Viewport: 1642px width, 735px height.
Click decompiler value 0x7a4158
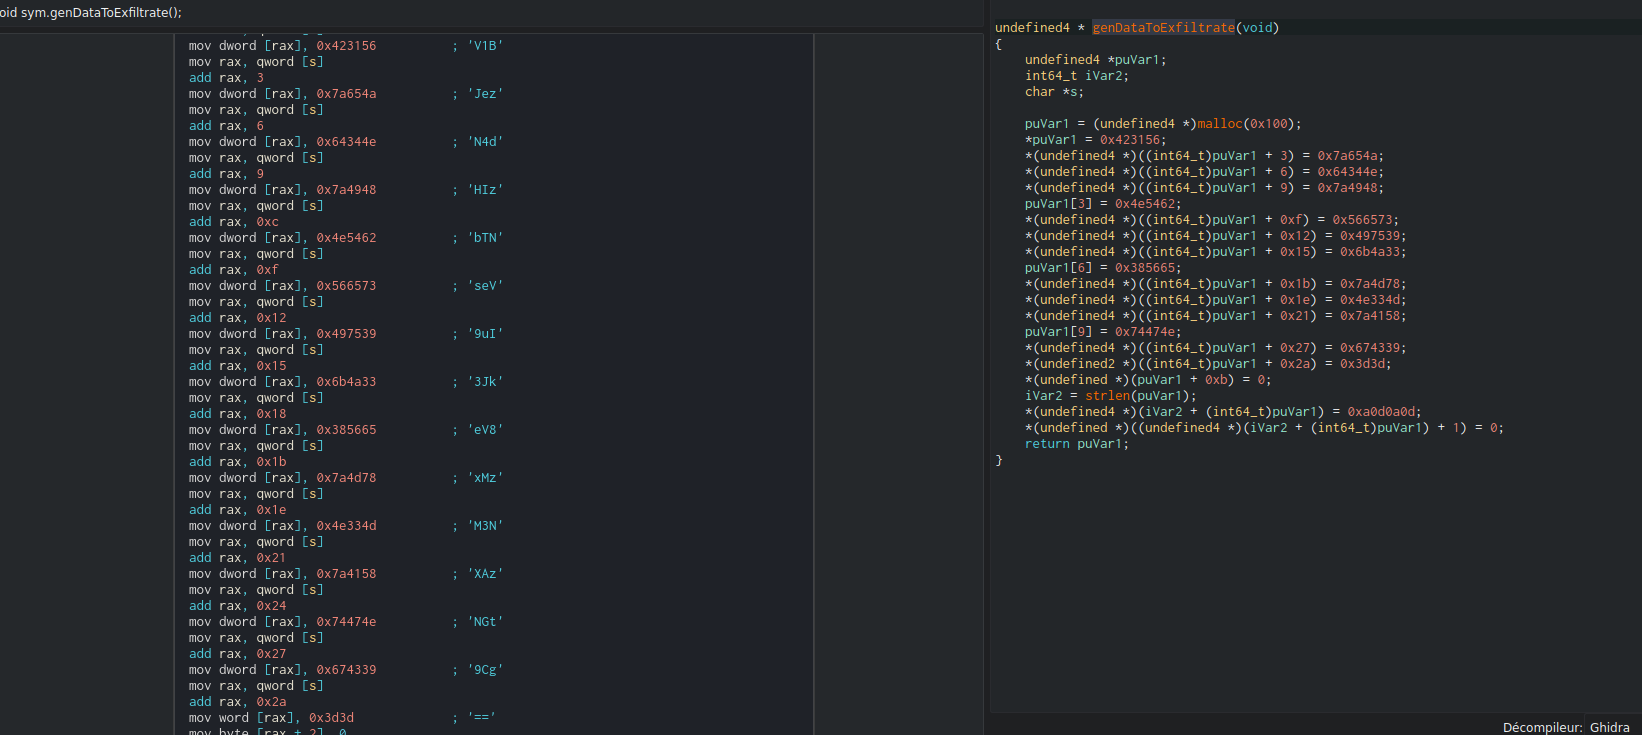[1370, 316]
